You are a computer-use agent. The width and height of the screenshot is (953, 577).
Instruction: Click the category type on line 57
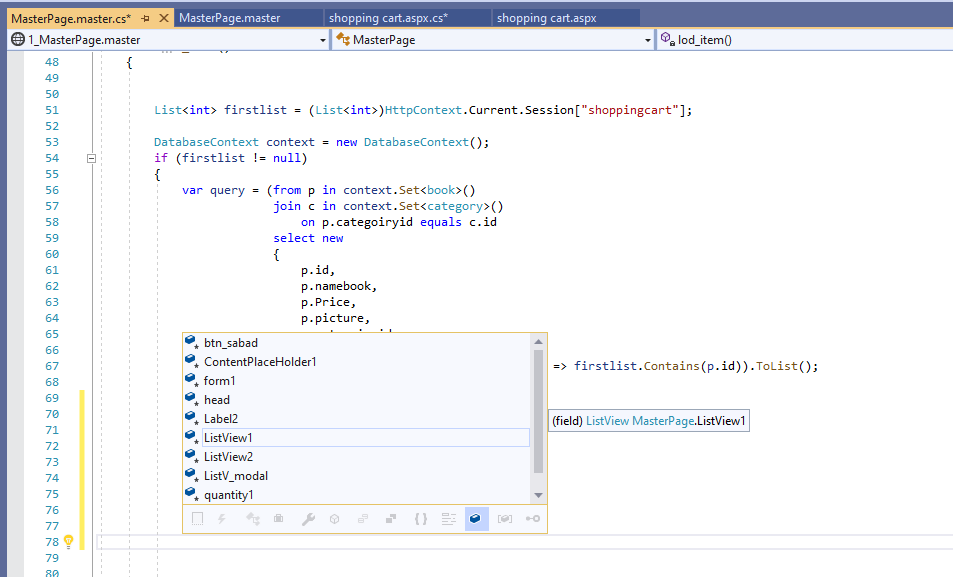(x=455, y=206)
